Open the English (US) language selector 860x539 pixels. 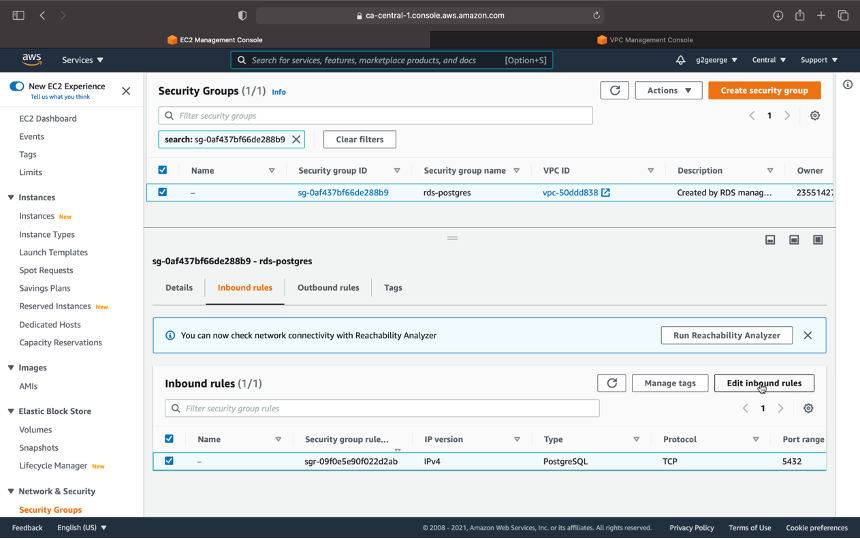point(82,527)
